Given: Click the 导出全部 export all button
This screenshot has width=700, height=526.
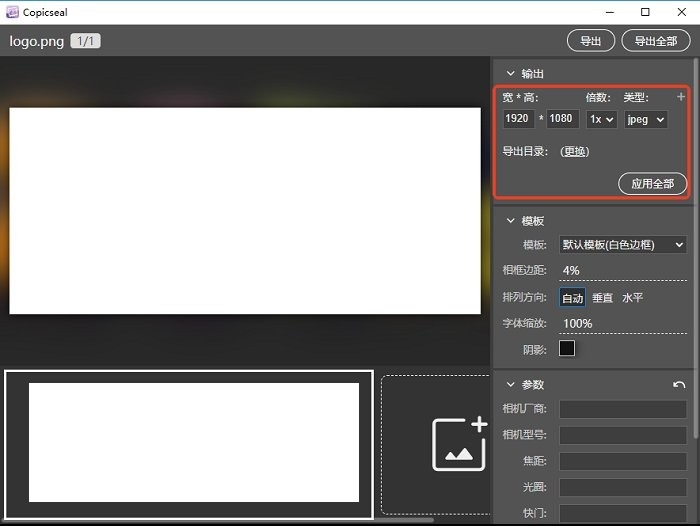Looking at the screenshot, I should (655, 41).
